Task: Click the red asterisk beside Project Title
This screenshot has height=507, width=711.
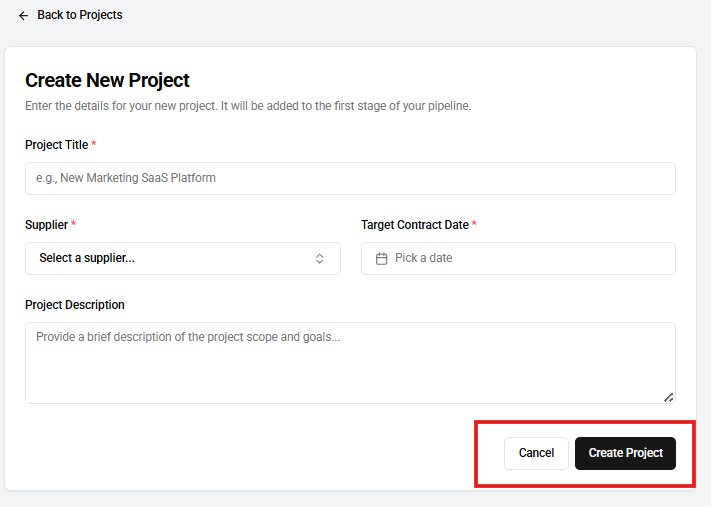Action: (x=94, y=145)
